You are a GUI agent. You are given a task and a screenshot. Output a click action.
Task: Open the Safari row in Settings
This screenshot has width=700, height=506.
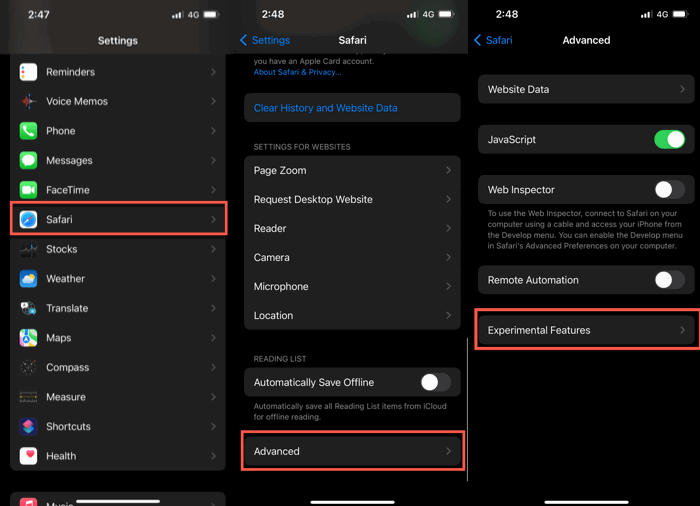[118, 219]
